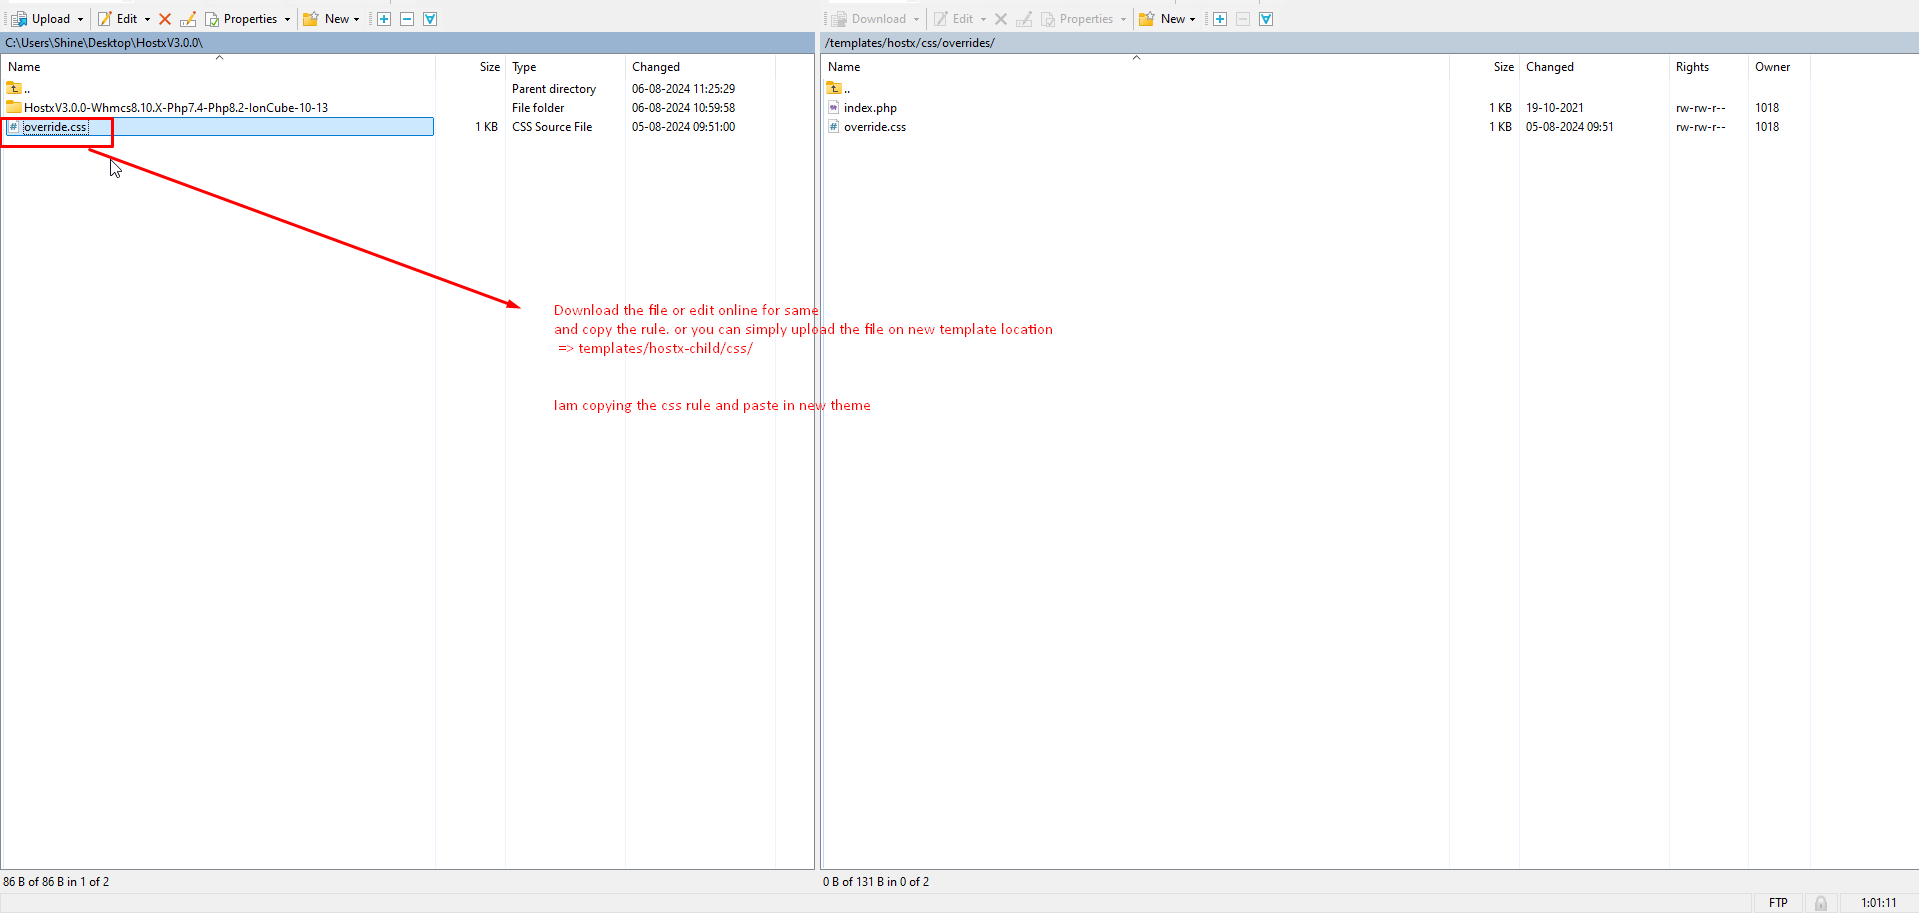The image size is (1919, 913).
Task: Expand the Upload dropdown arrow
Action: pyautogui.click(x=81, y=19)
